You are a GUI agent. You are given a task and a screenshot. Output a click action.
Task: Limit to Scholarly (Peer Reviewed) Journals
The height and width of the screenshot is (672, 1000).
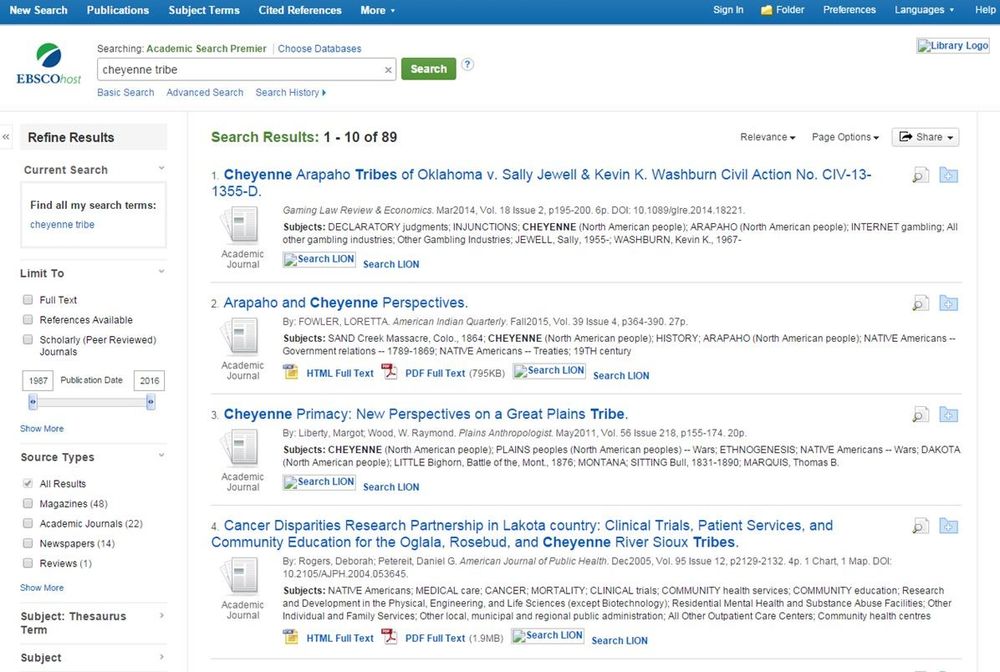click(28, 339)
